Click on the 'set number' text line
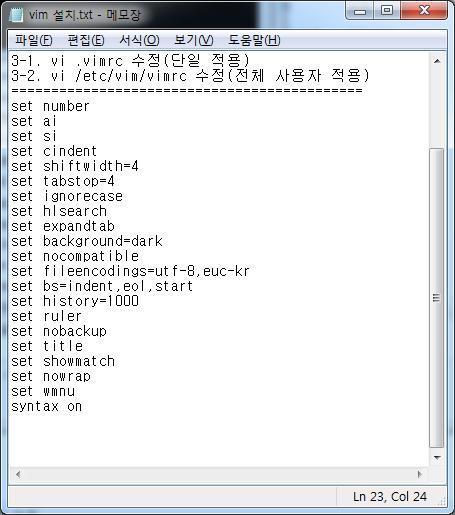 pos(50,107)
